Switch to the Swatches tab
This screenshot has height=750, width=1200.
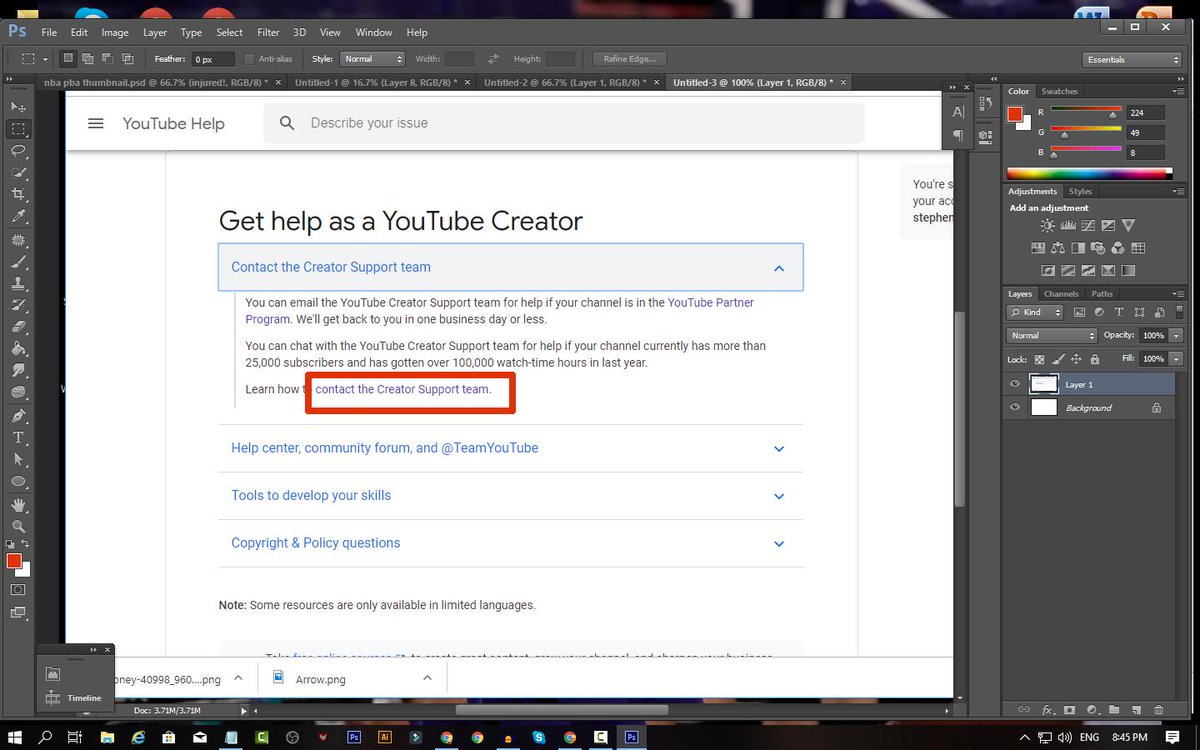1060,91
